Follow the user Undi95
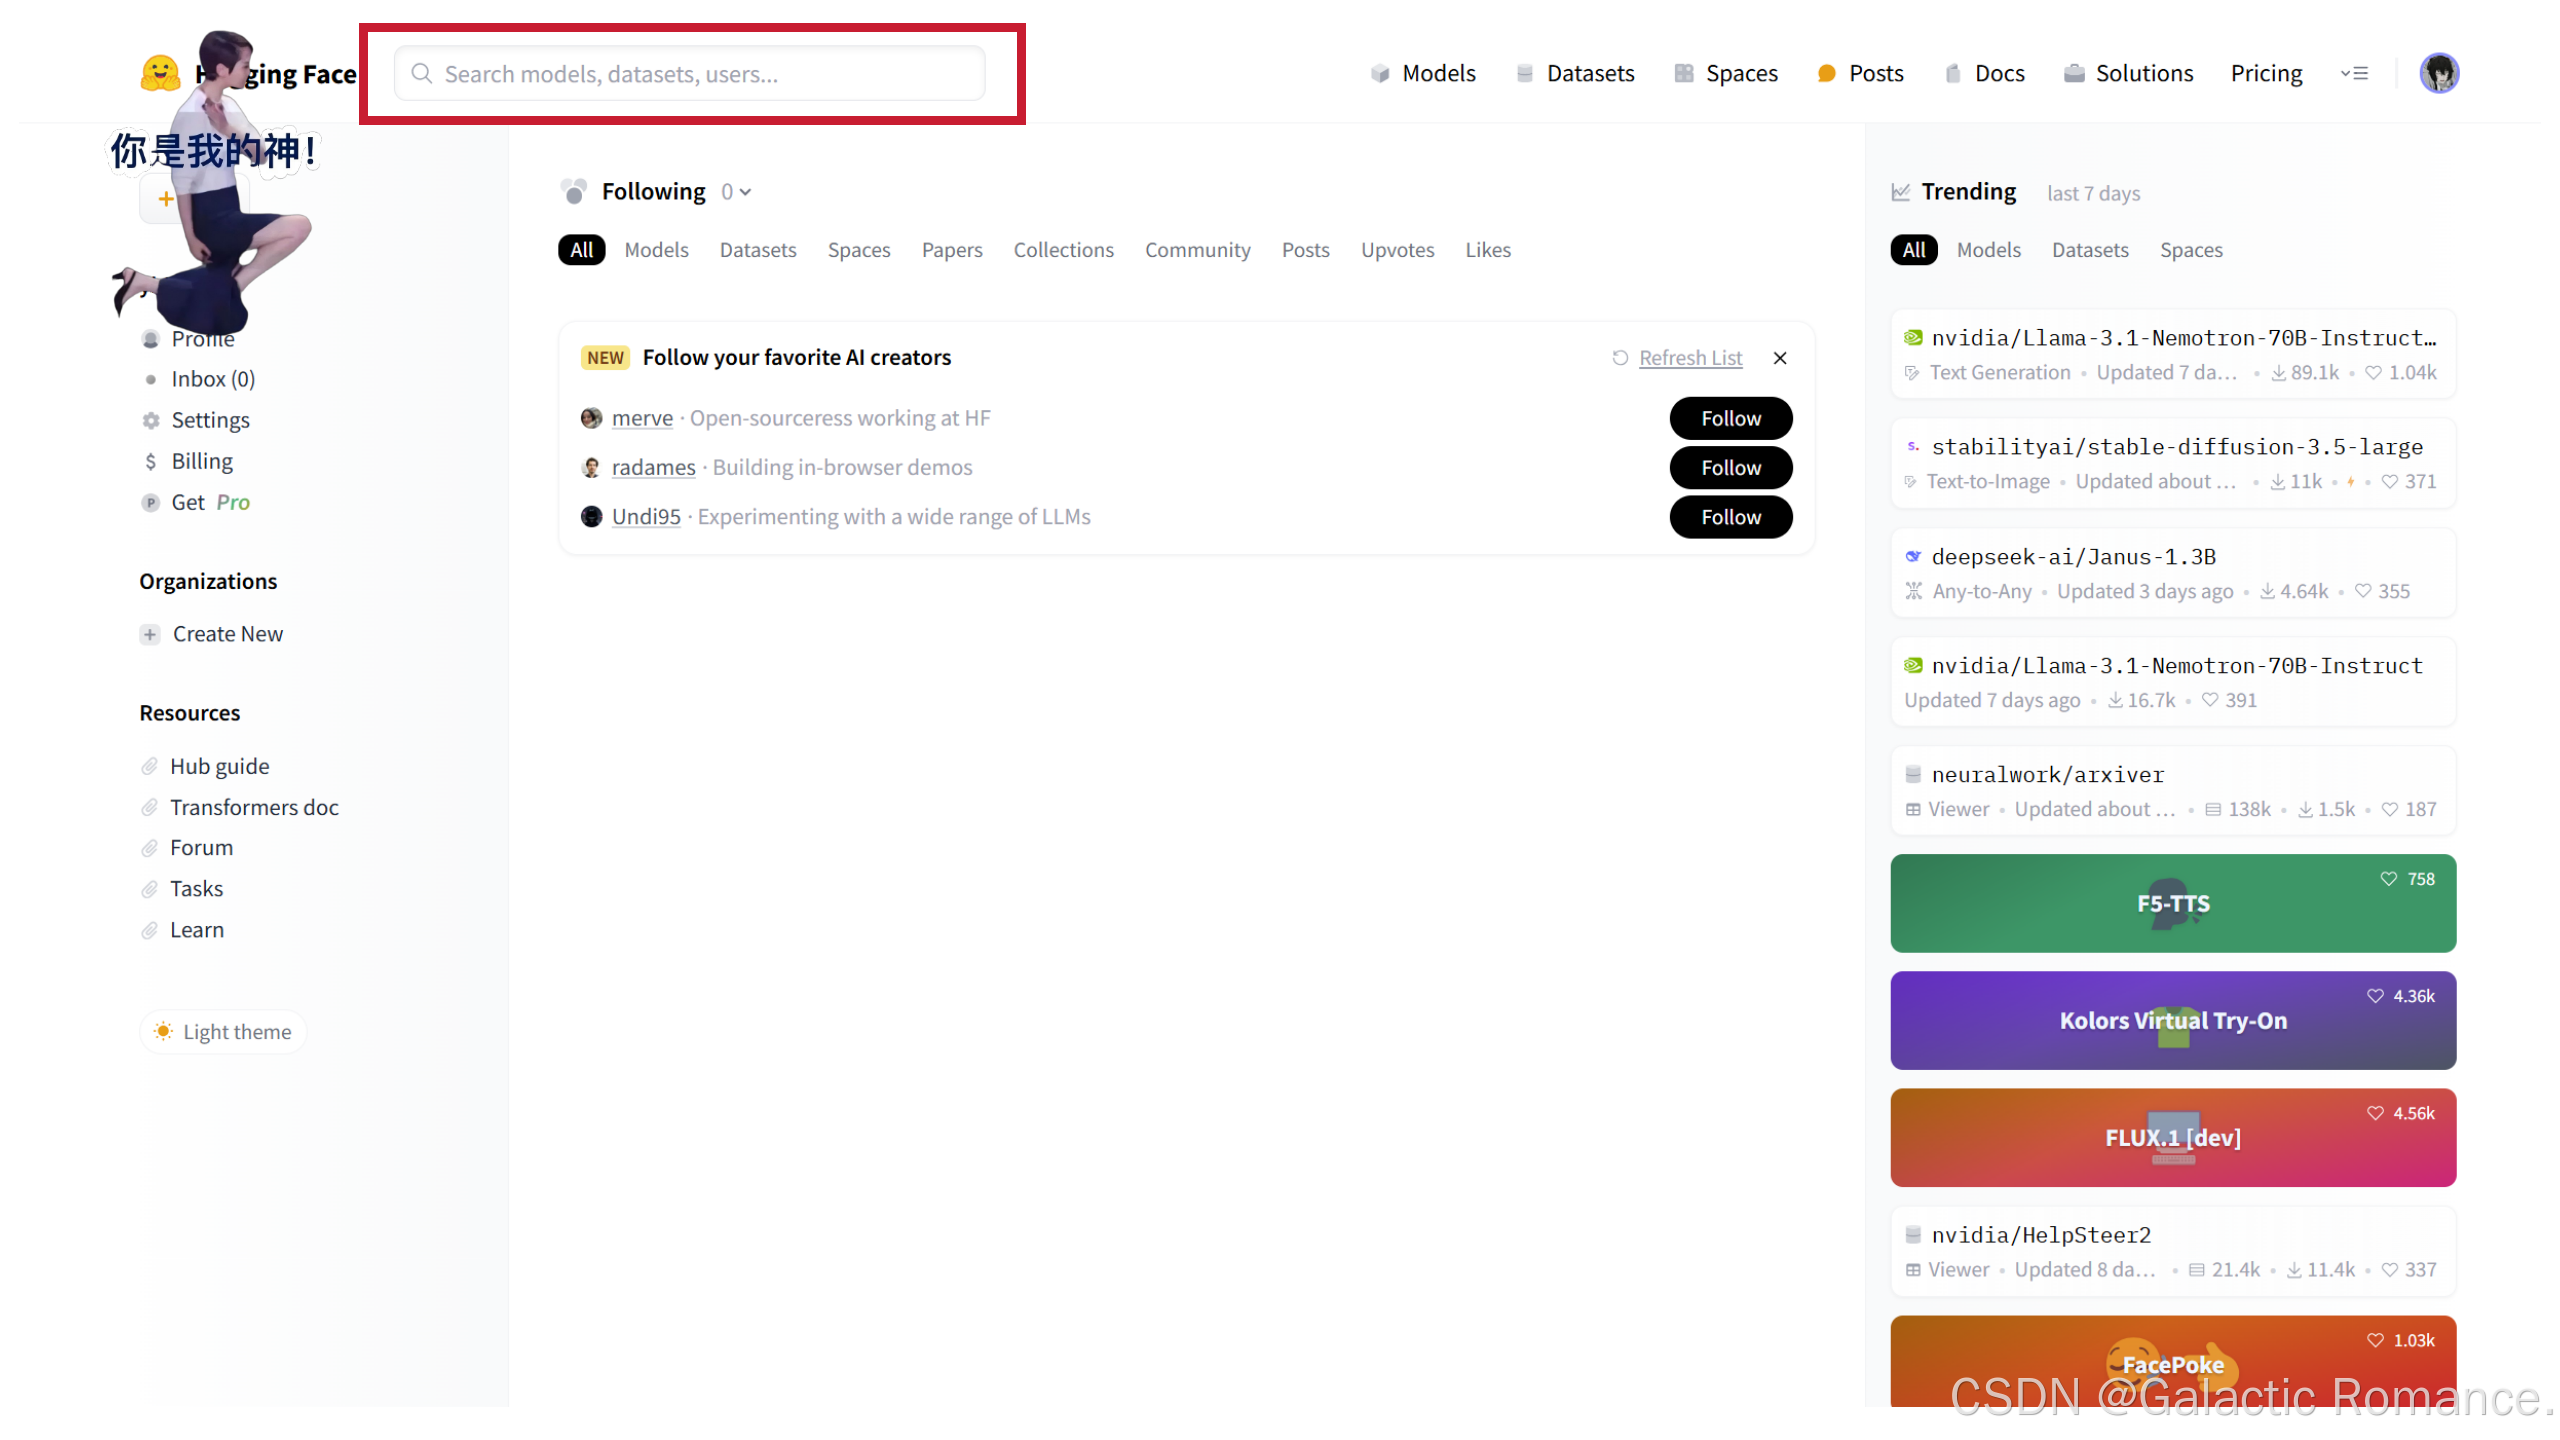 click(x=1730, y=517)
